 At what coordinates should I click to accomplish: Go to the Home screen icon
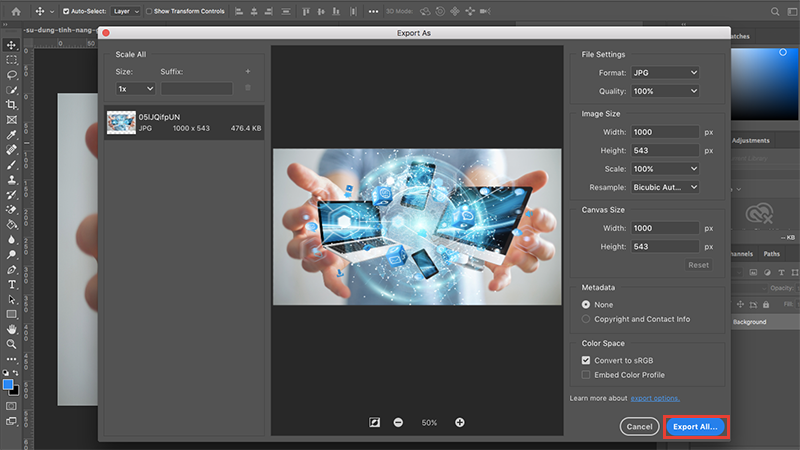(16, 11)
